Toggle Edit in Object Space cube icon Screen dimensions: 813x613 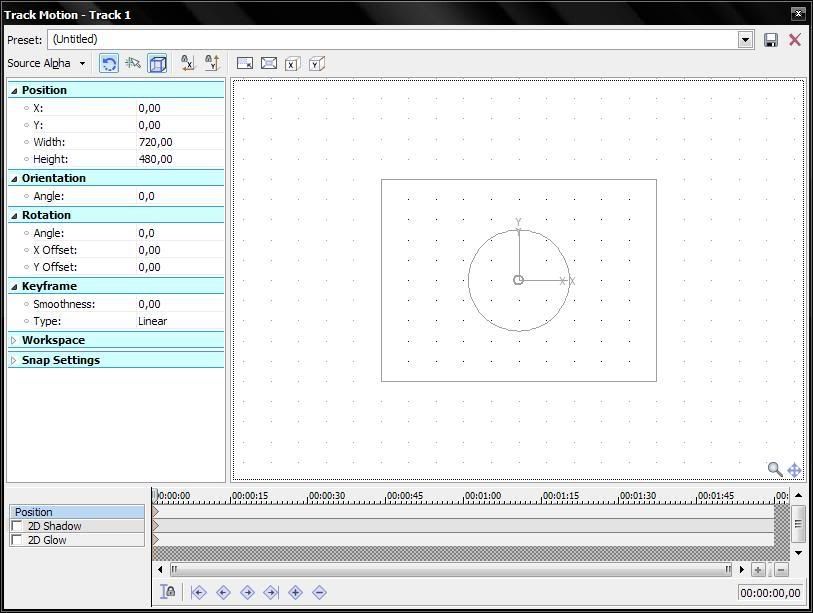pyautogui.click(x=157, y=64)
